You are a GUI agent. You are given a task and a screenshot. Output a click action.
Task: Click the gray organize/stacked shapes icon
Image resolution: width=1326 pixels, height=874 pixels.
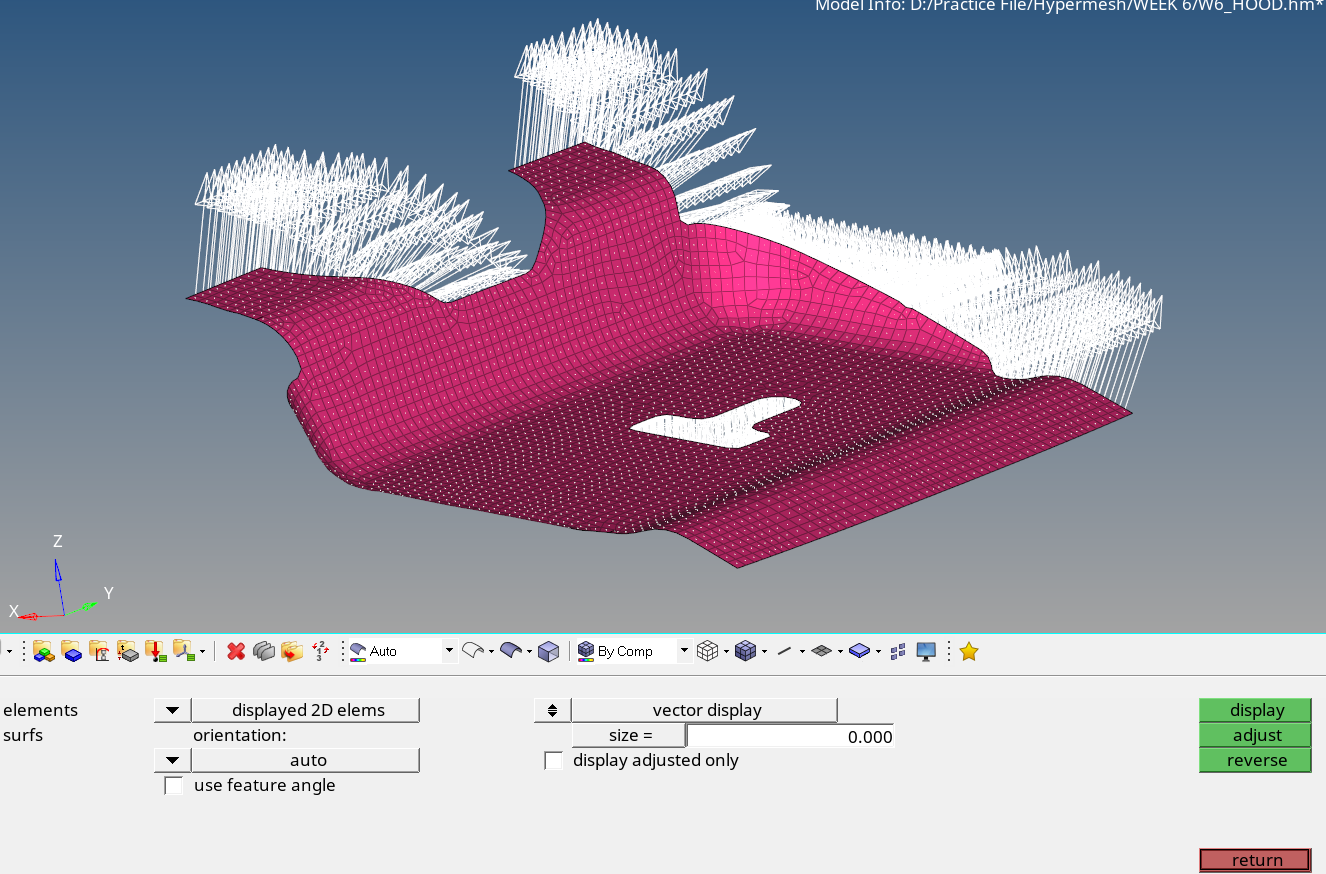click(264, 651)
